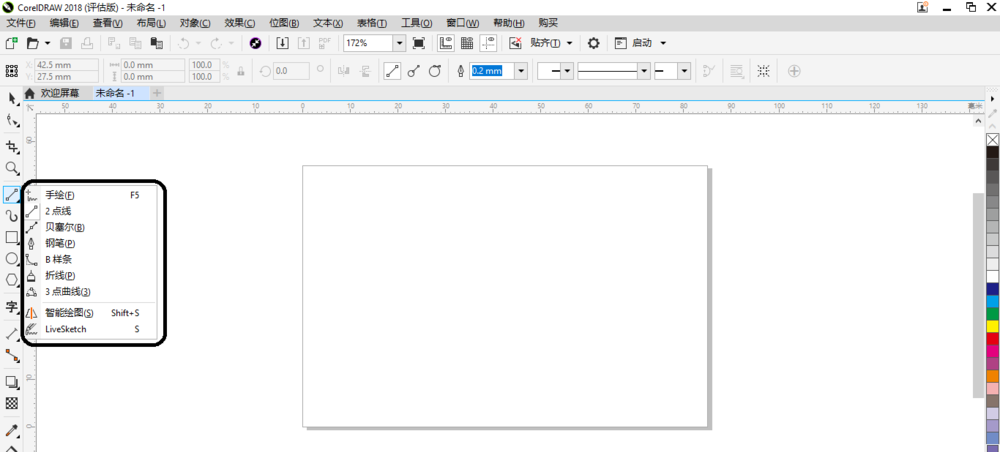Switch to the 欢迎屏幕 tab

coord(59,93)
